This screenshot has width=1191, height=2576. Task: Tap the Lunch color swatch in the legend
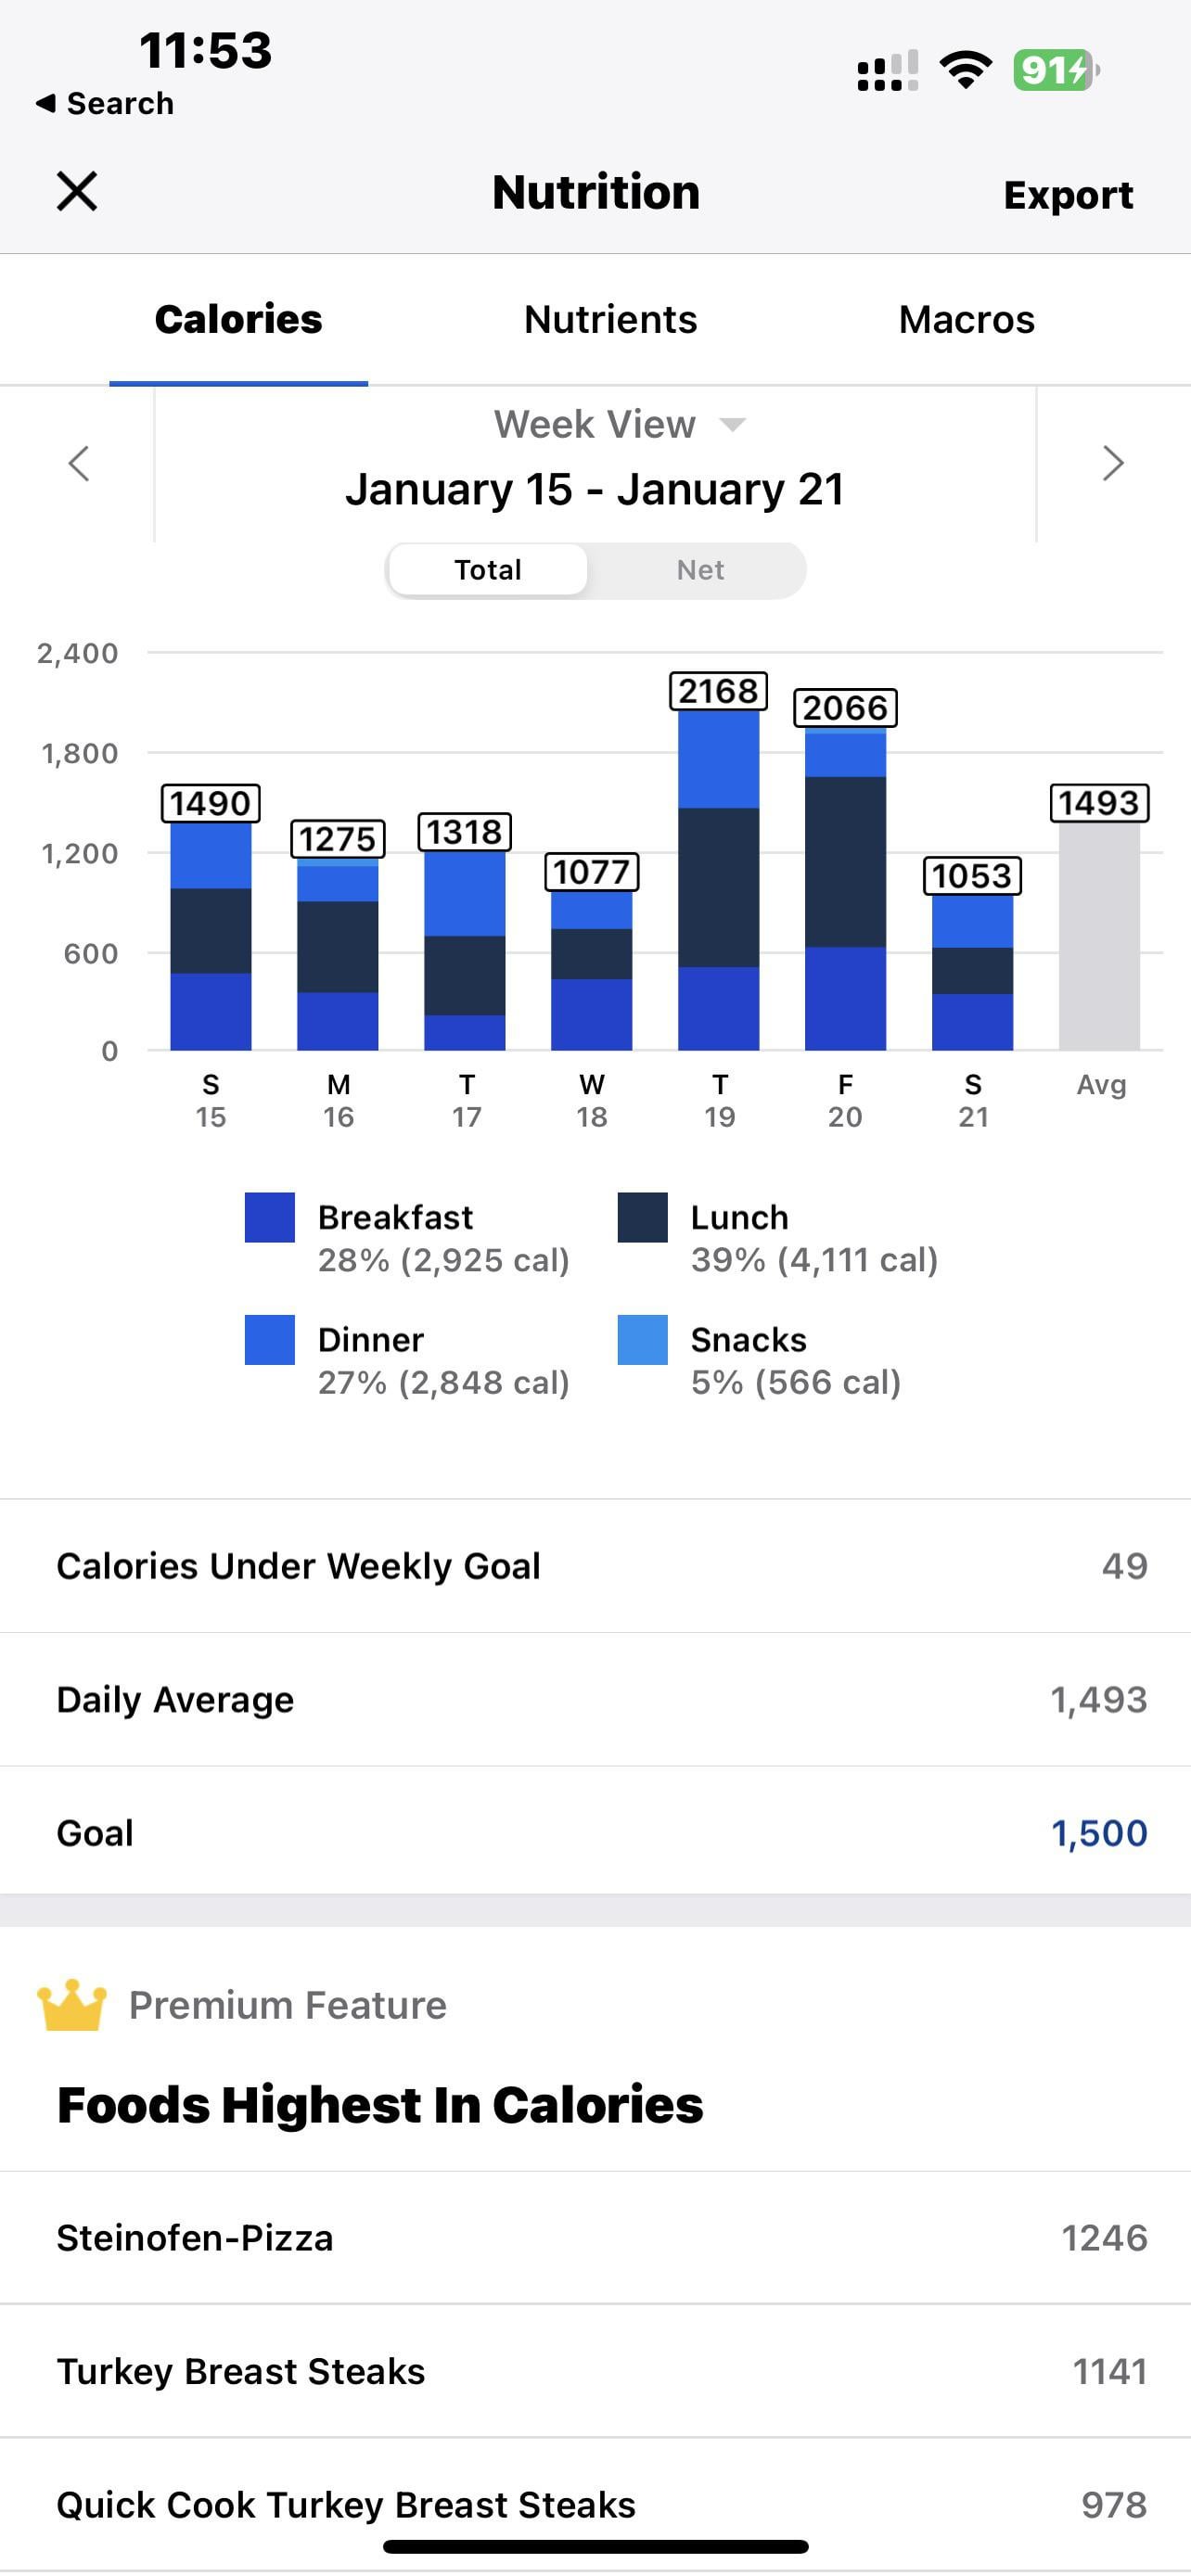point(642,1217)
